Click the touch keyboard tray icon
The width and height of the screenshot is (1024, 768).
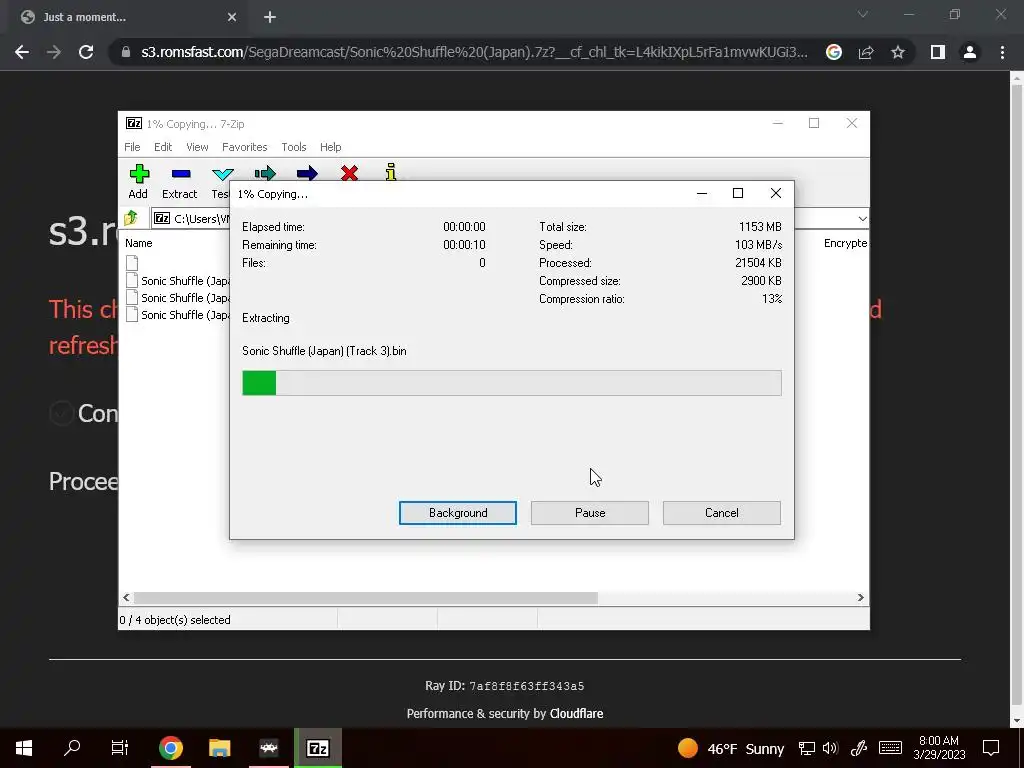890,748
